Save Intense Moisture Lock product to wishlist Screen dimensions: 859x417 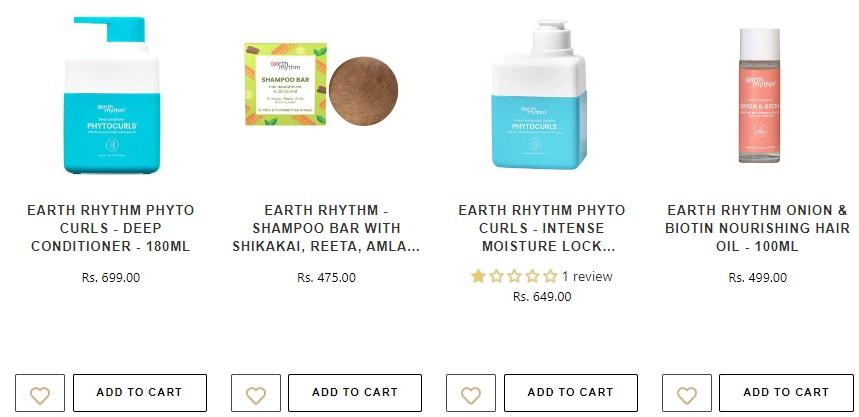click(x=471, y=393)
